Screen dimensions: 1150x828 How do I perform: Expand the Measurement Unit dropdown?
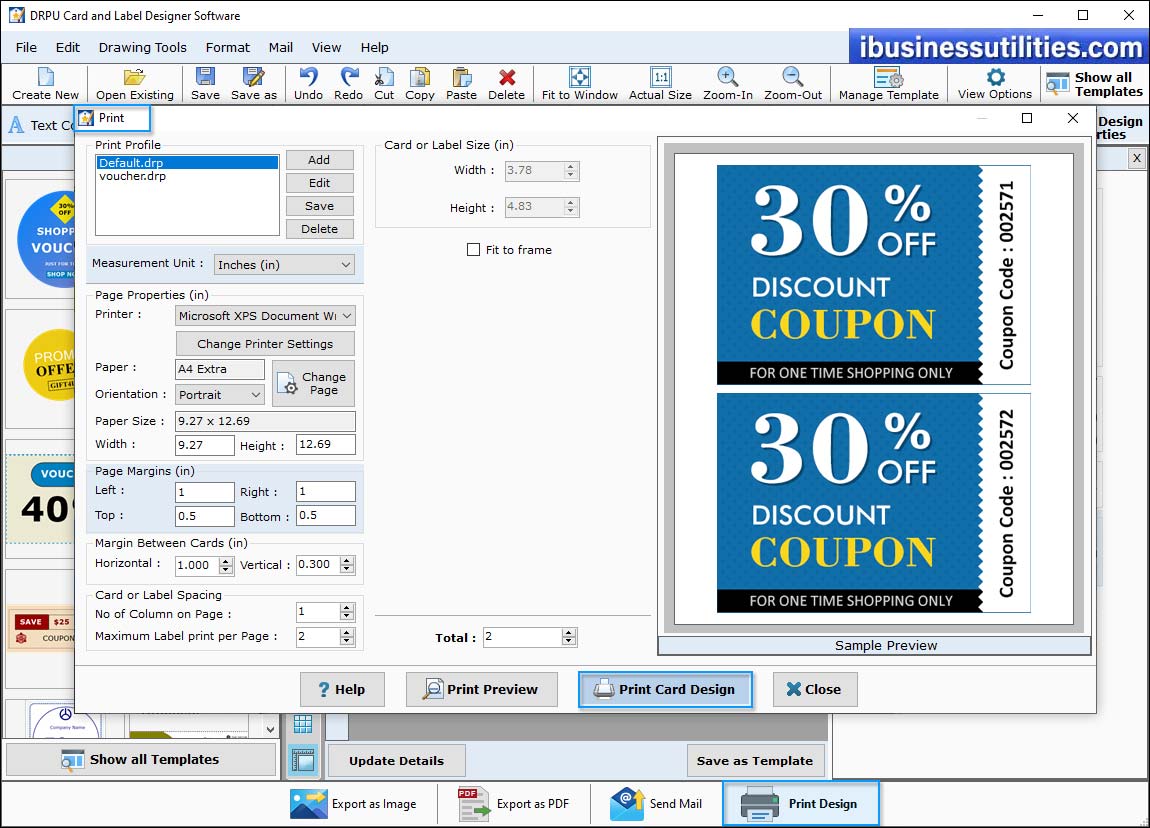(285, 265)
